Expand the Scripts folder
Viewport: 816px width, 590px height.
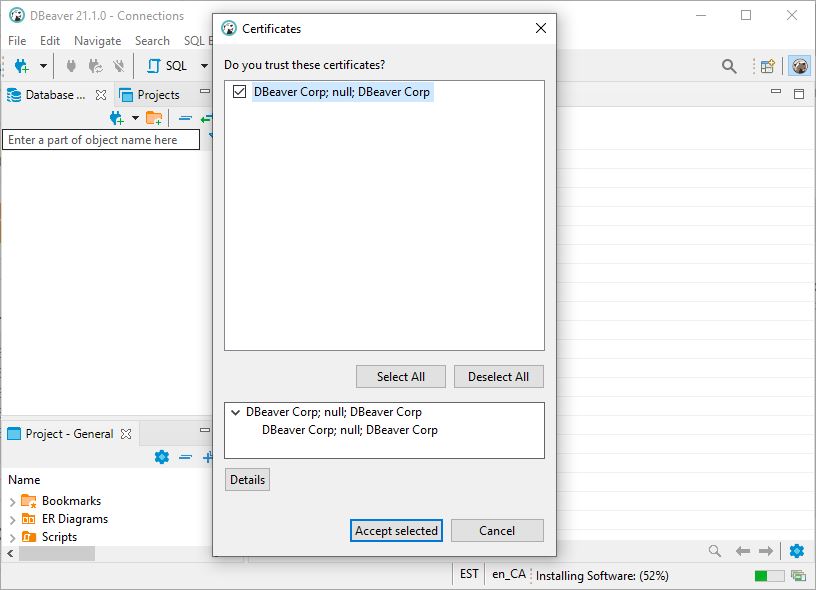(12, 538)
